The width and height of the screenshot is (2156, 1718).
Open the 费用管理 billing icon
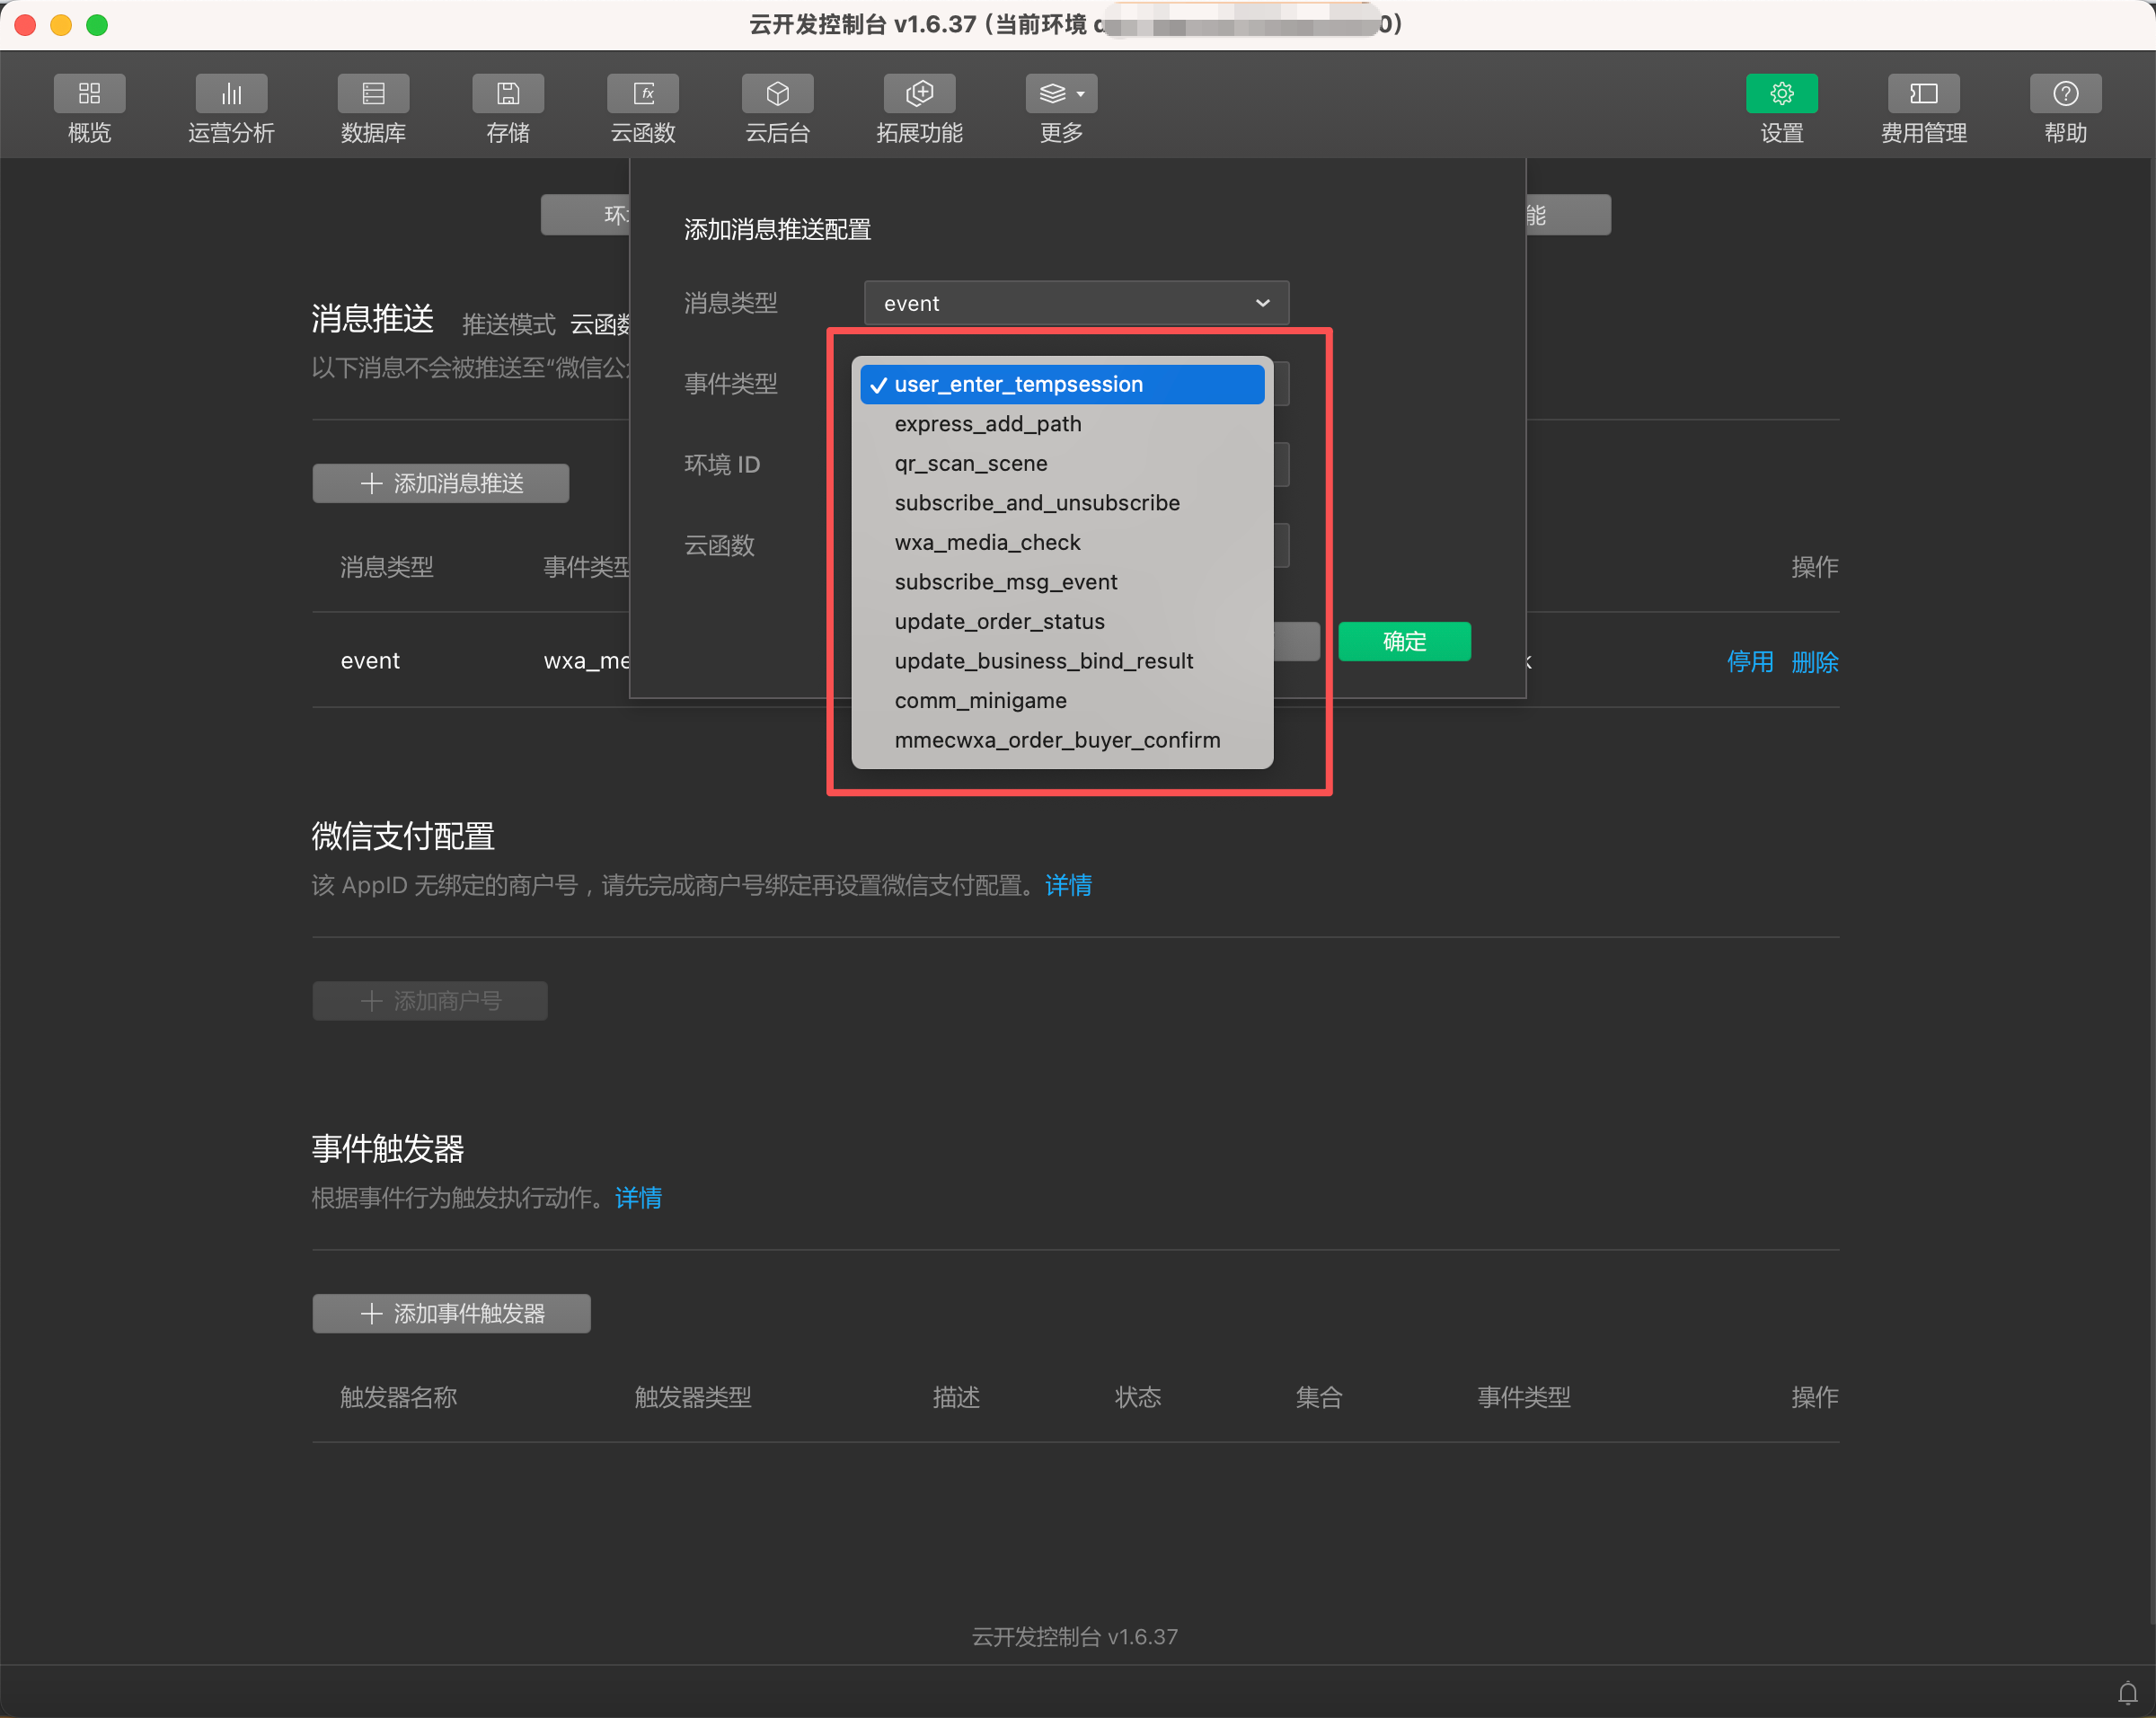(x=1923, y=95)
